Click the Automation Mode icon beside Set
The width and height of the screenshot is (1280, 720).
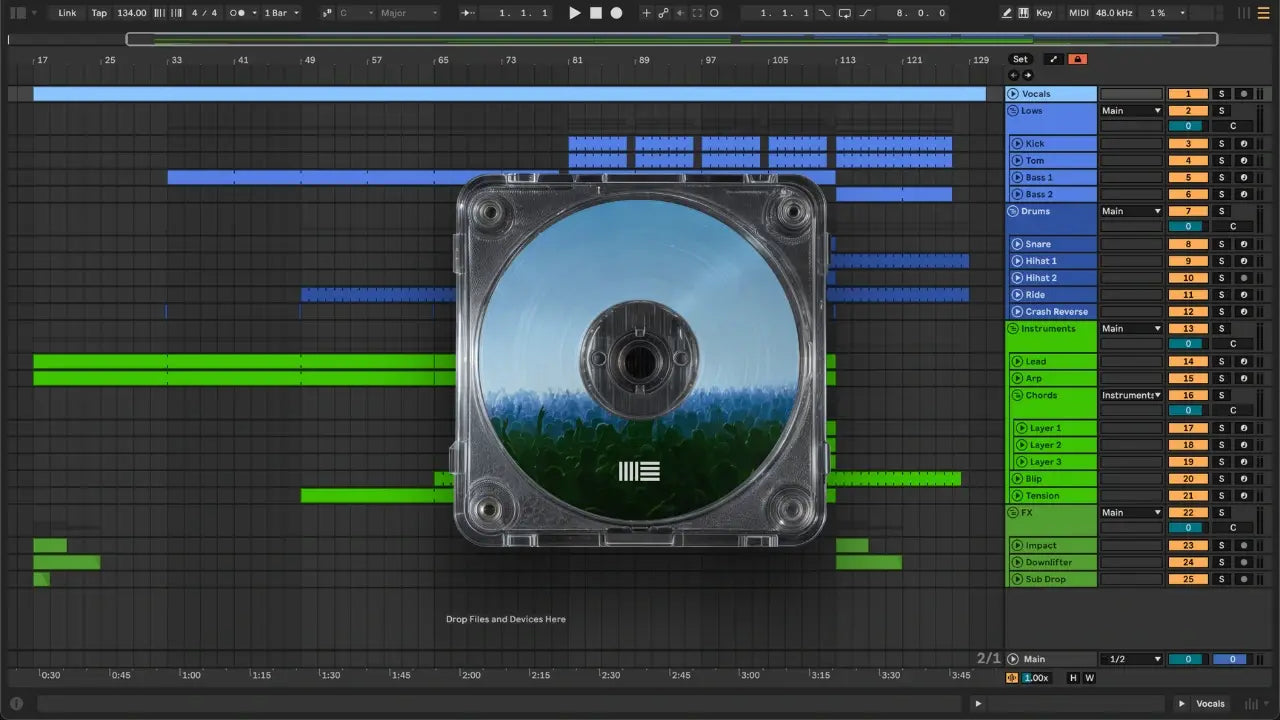click(1053, 59)
